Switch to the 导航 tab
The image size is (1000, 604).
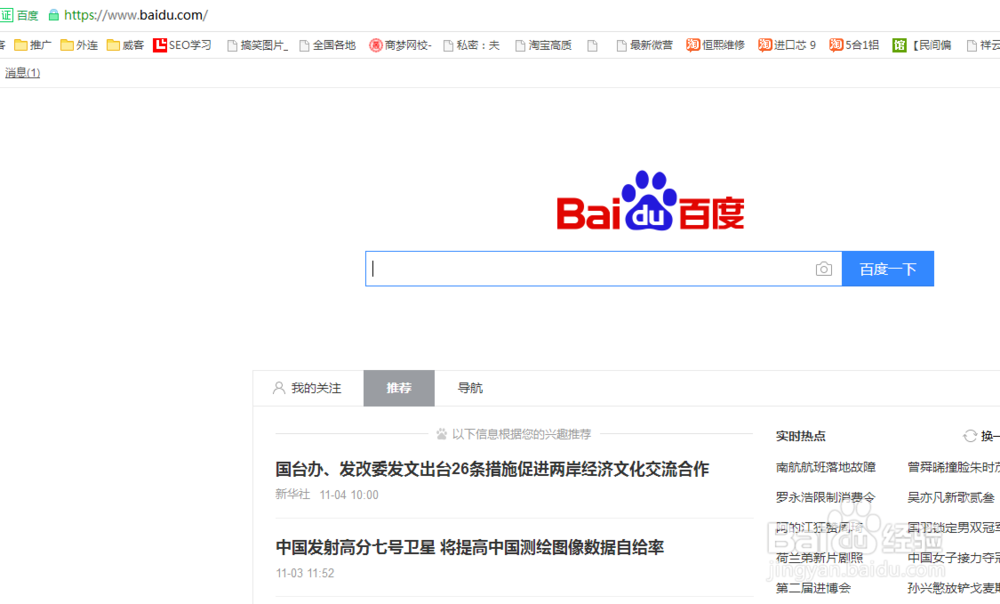point(470,388)
